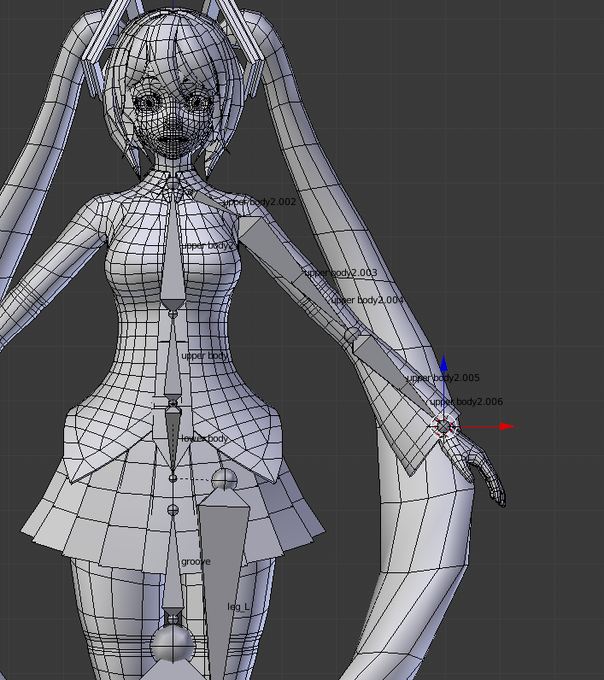Click the 'upper body2.004' bone name label
This screenshot has height=680, width=604.
pos(368,300)
